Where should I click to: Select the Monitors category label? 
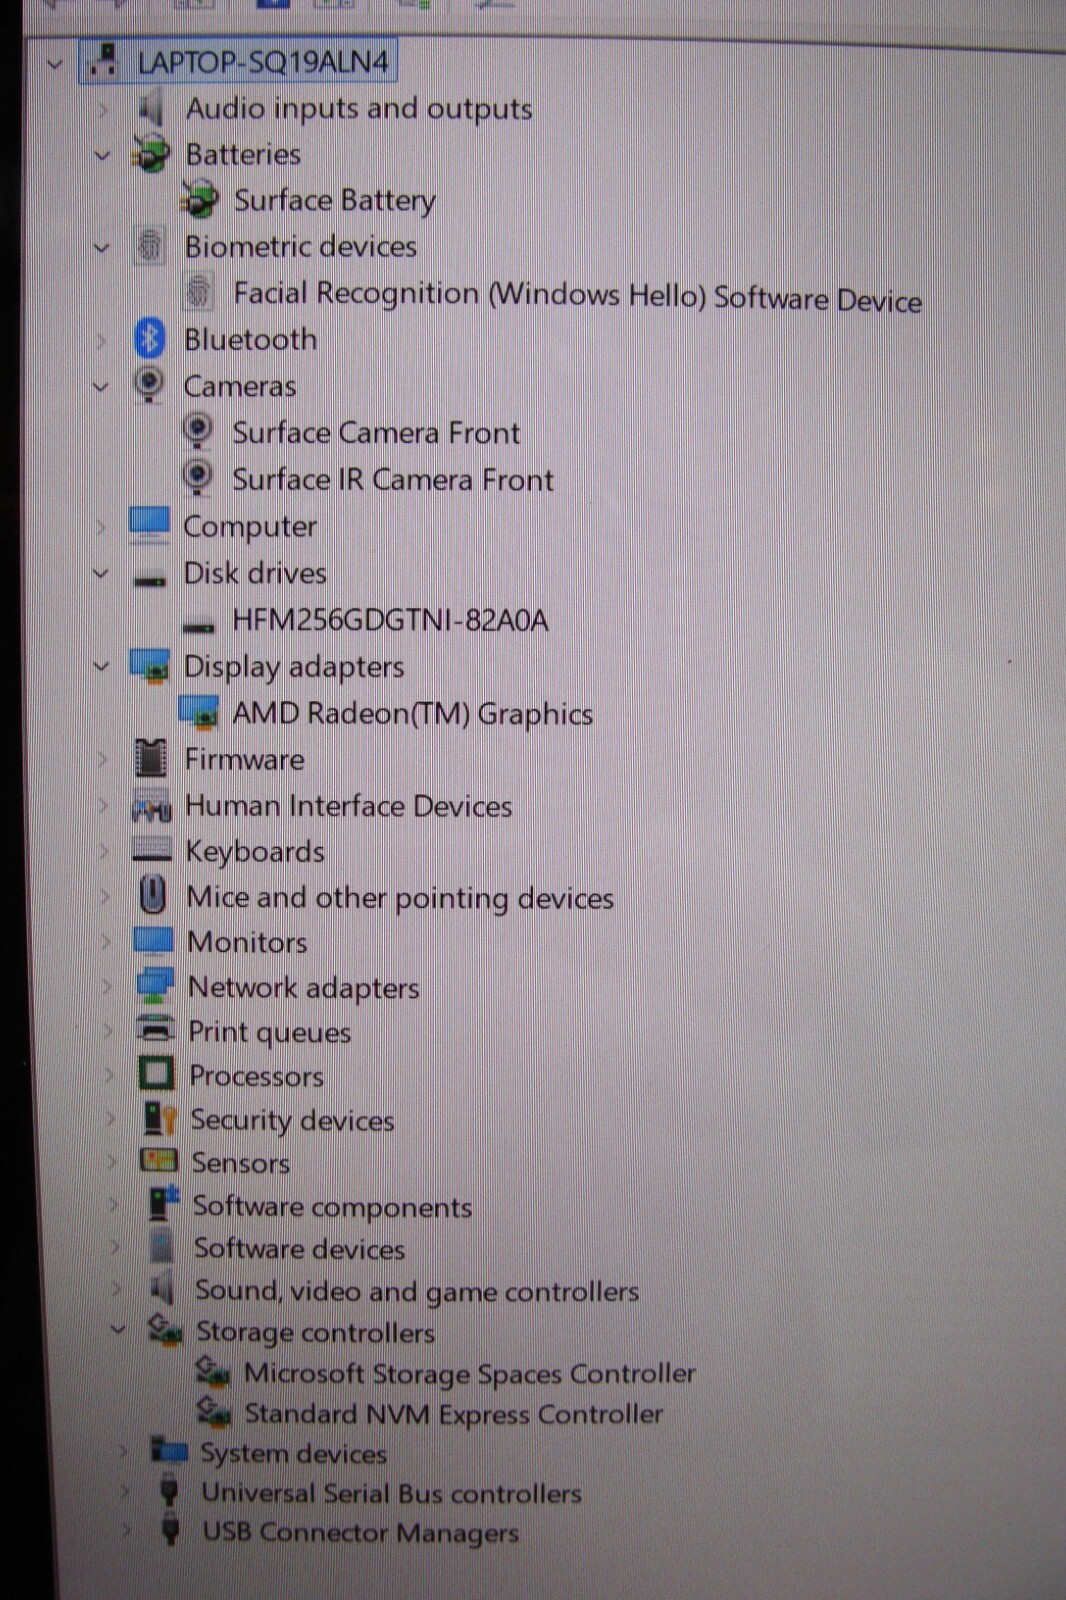[x=247, y=942]
